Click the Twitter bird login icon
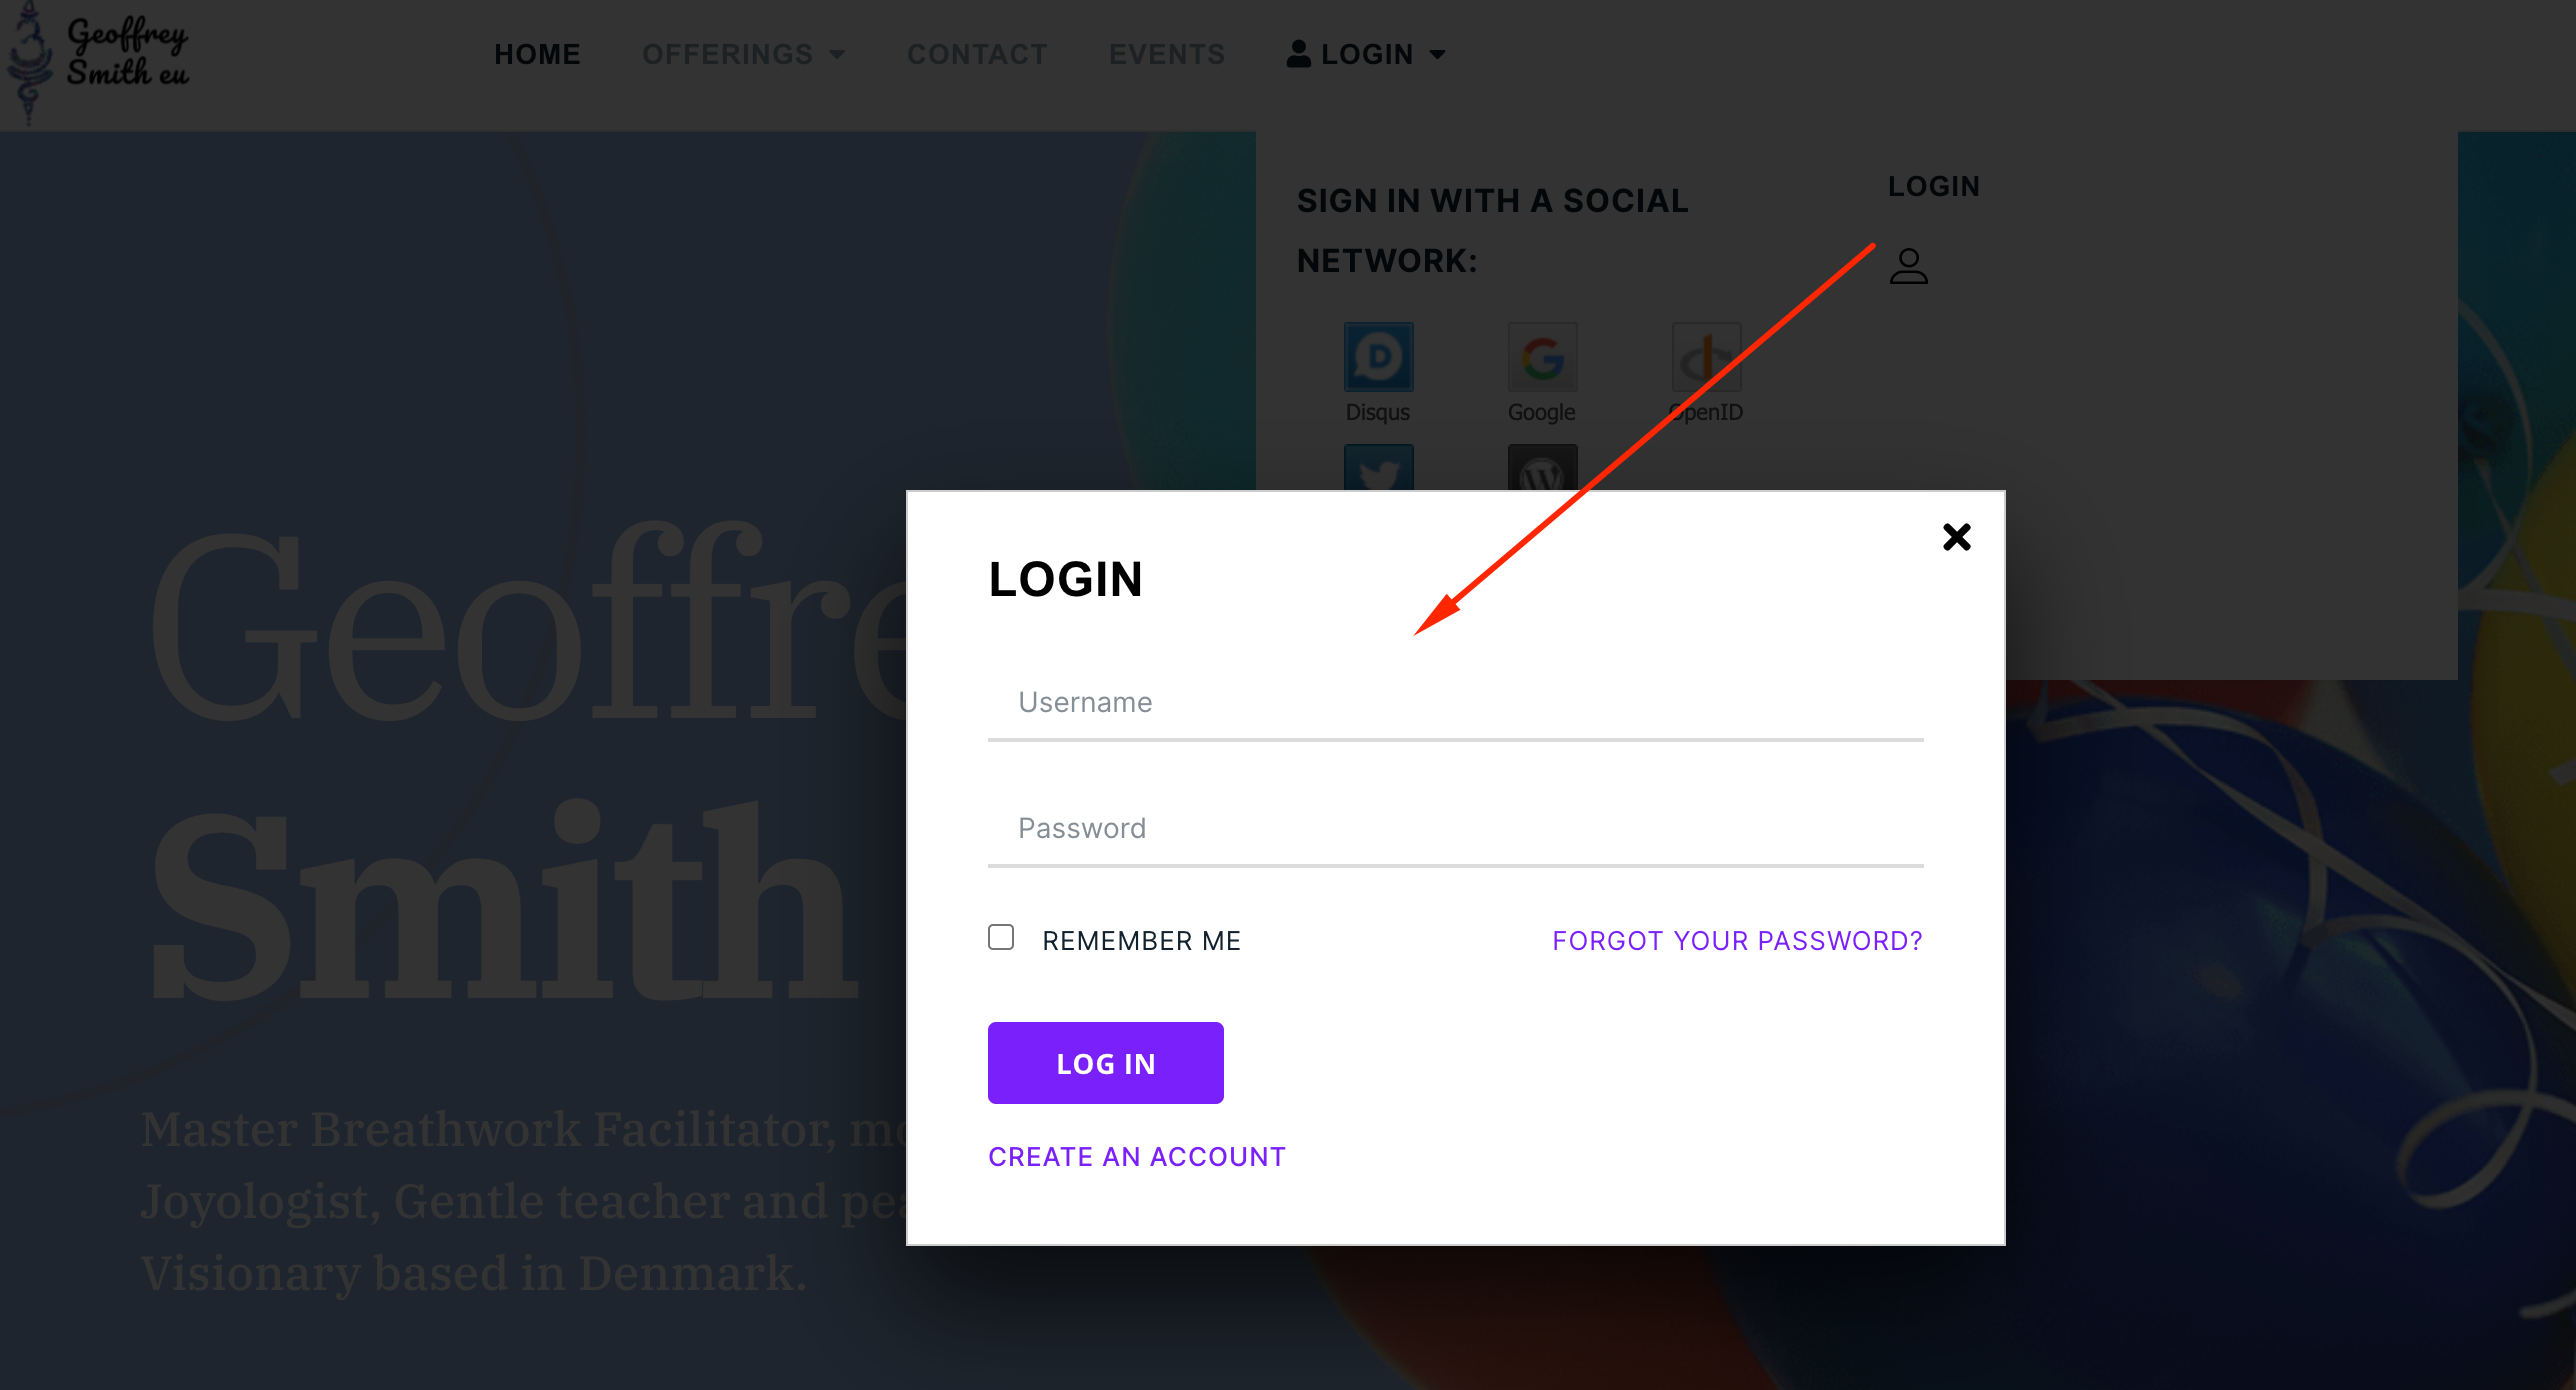2576x1390 pixels. 1378,469
